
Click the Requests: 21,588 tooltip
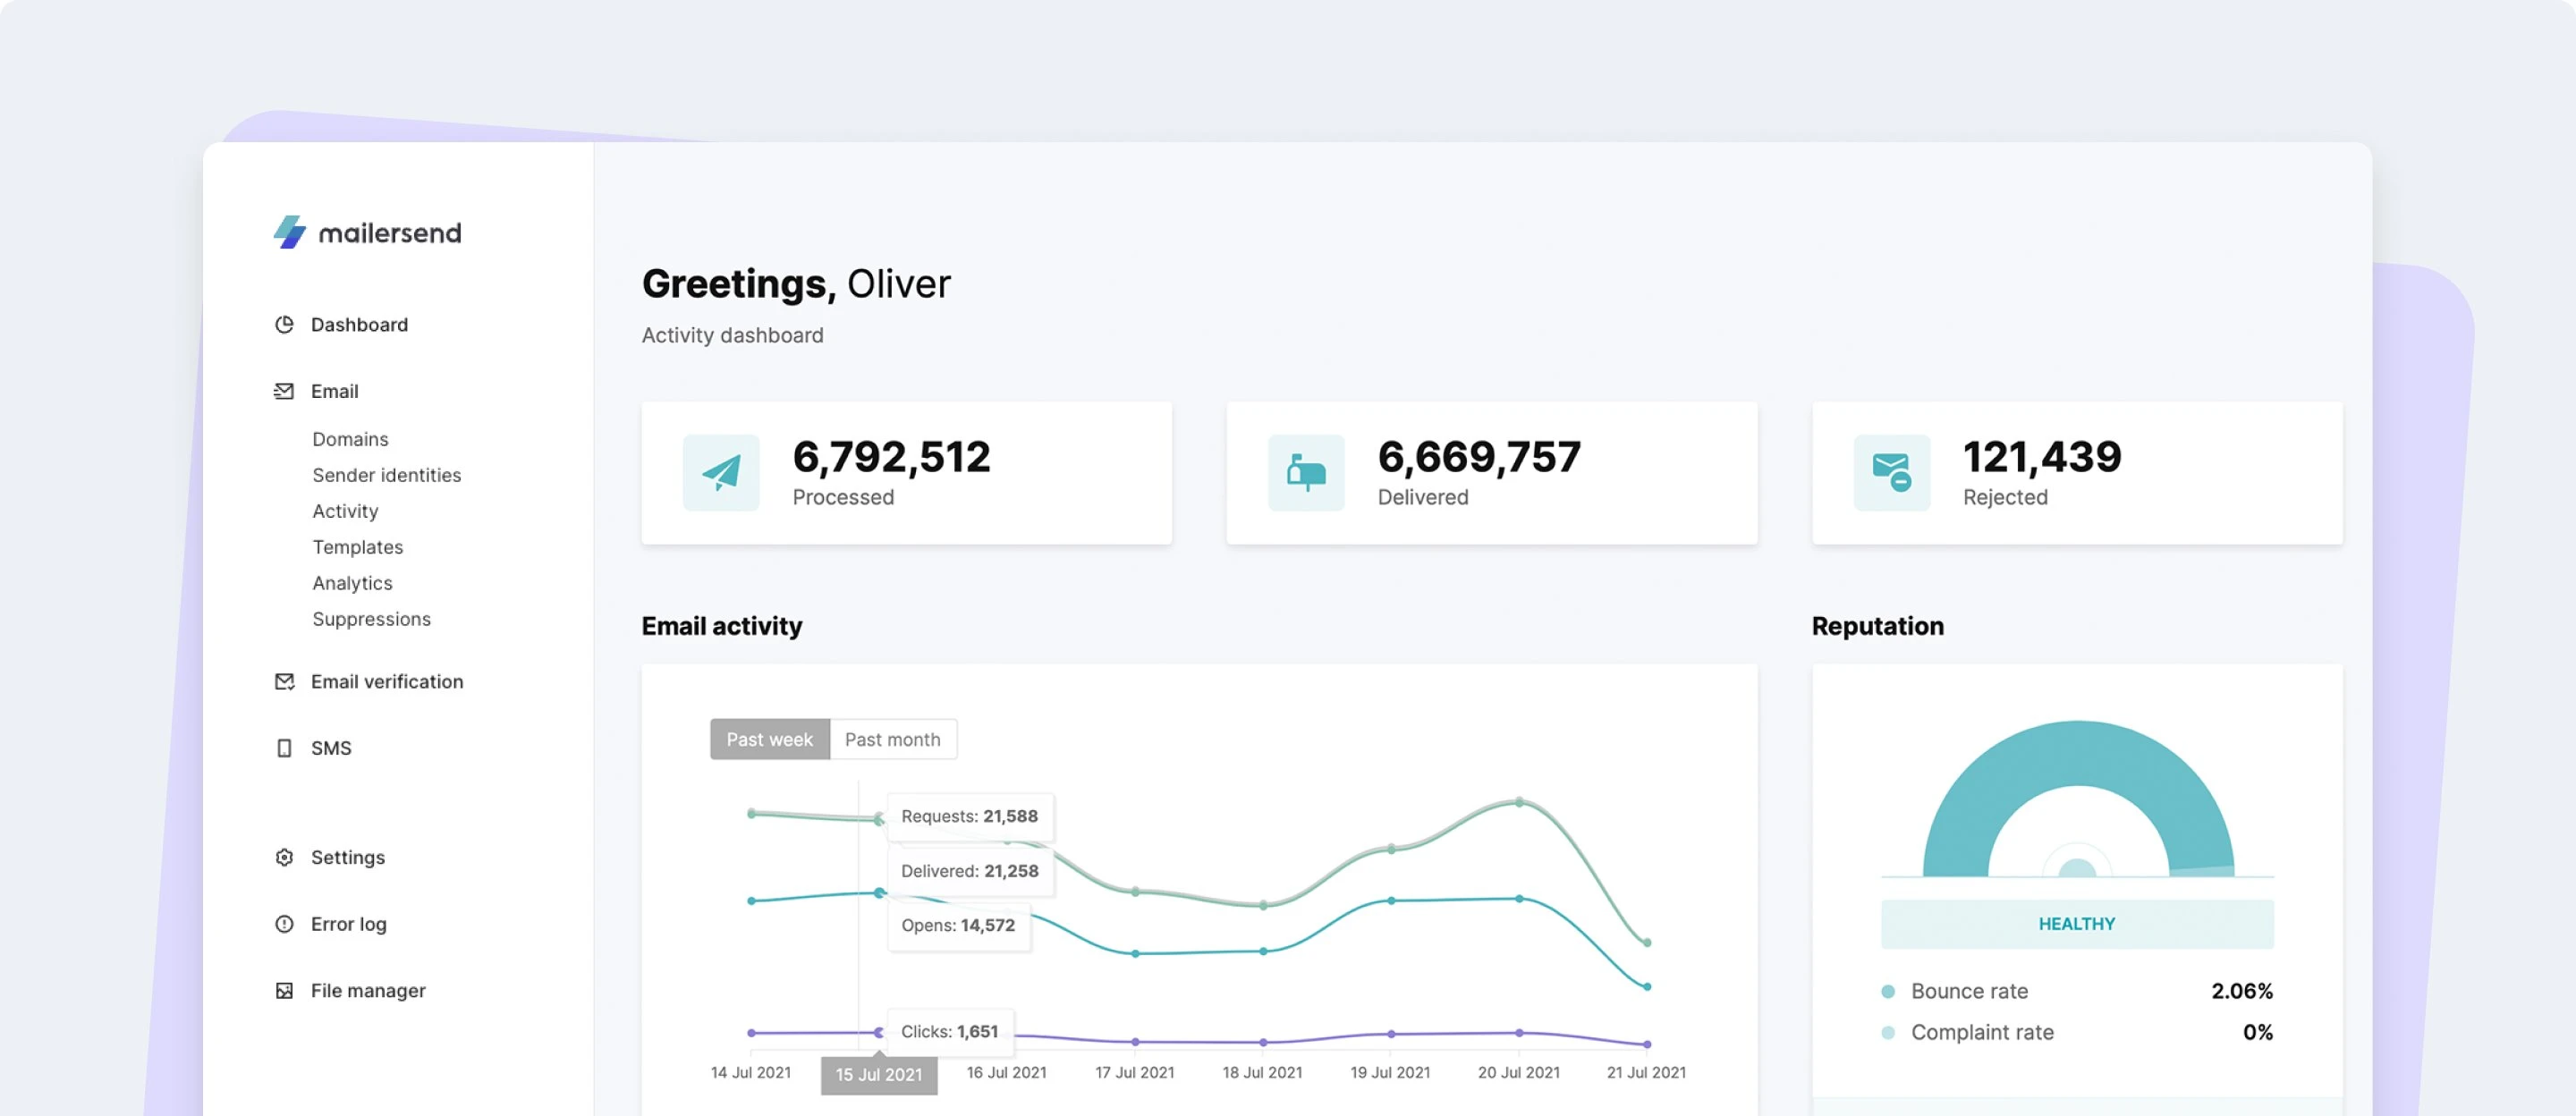point(970,816)
